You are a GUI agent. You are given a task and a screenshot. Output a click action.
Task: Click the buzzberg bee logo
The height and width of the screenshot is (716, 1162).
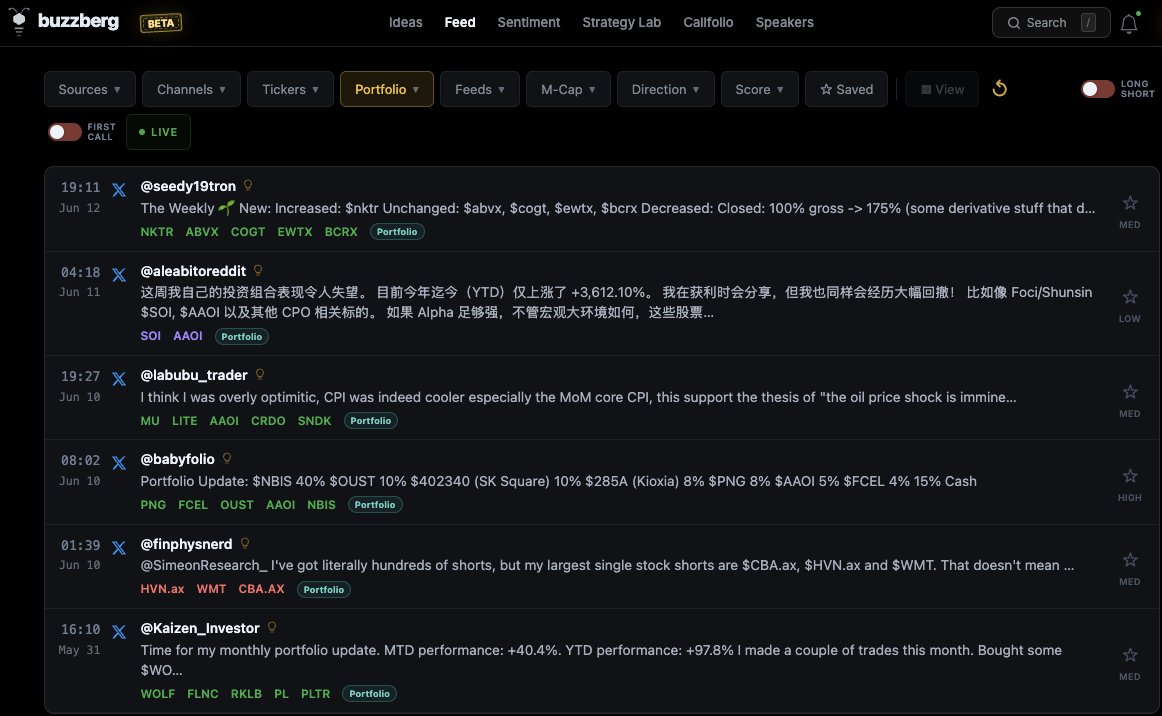click(x=19, y=21)
